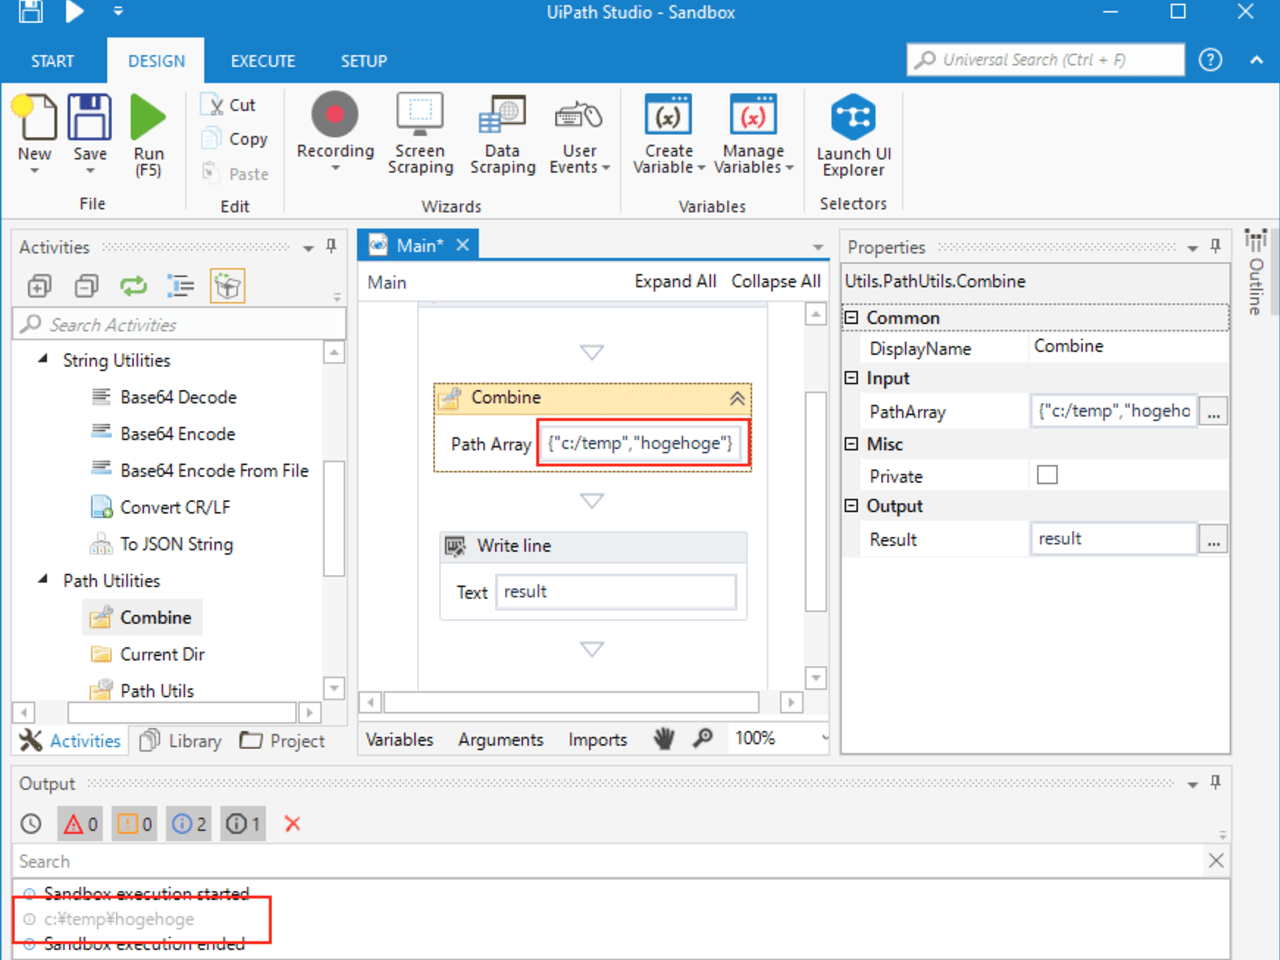Toggle warning messages filter in Output
1280x960 pixels.
tap(134, 824)
